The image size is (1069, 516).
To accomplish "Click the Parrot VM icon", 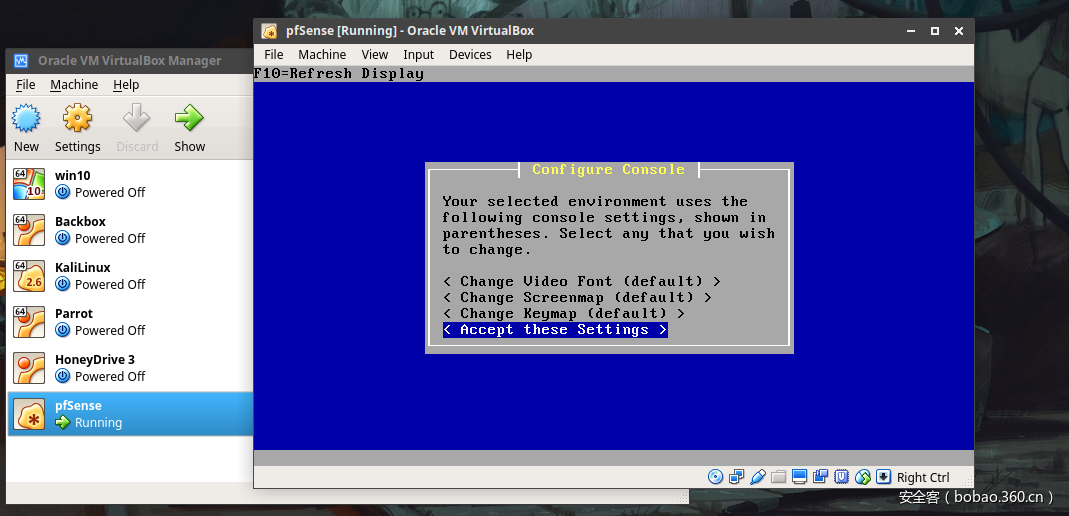I will [x=29, y=322].
